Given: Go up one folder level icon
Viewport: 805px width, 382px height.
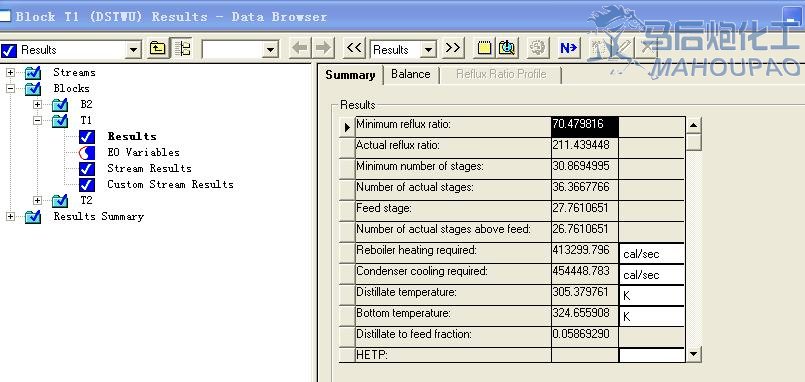Looking at the screenshot, I should click(x=157, y=49).
